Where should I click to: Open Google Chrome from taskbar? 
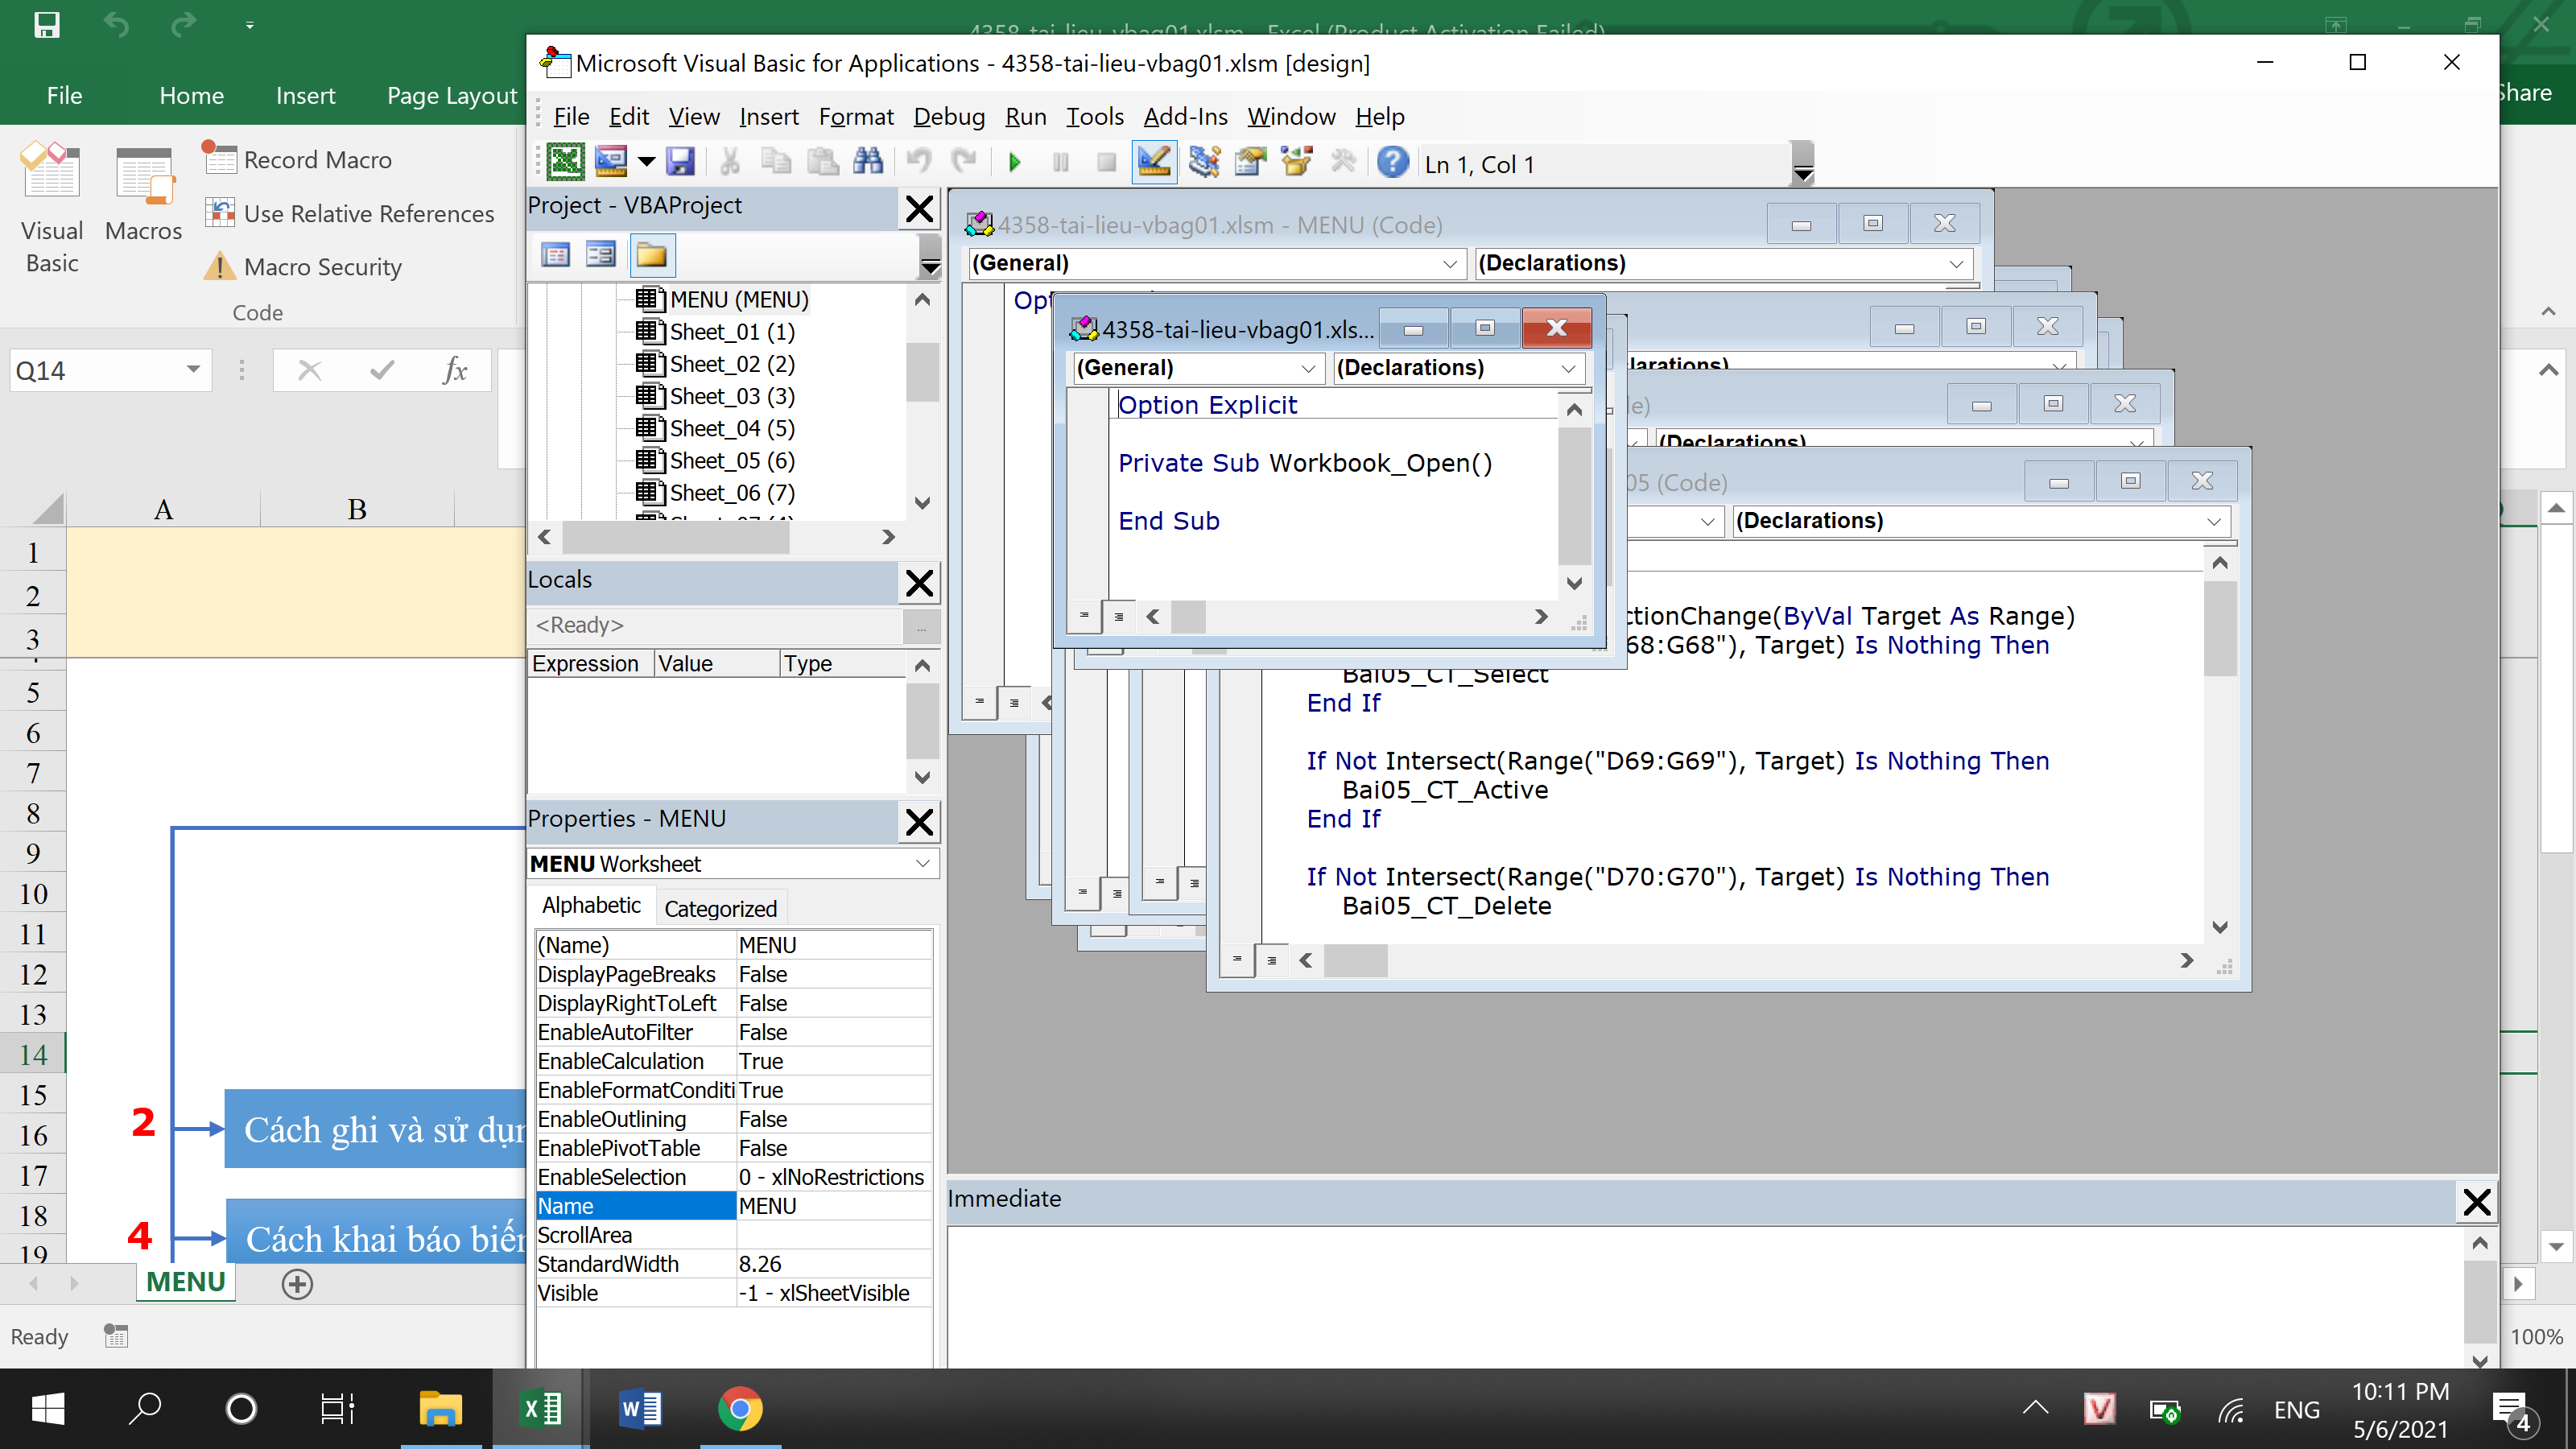pyautogui.click(x=740, y=1409)
